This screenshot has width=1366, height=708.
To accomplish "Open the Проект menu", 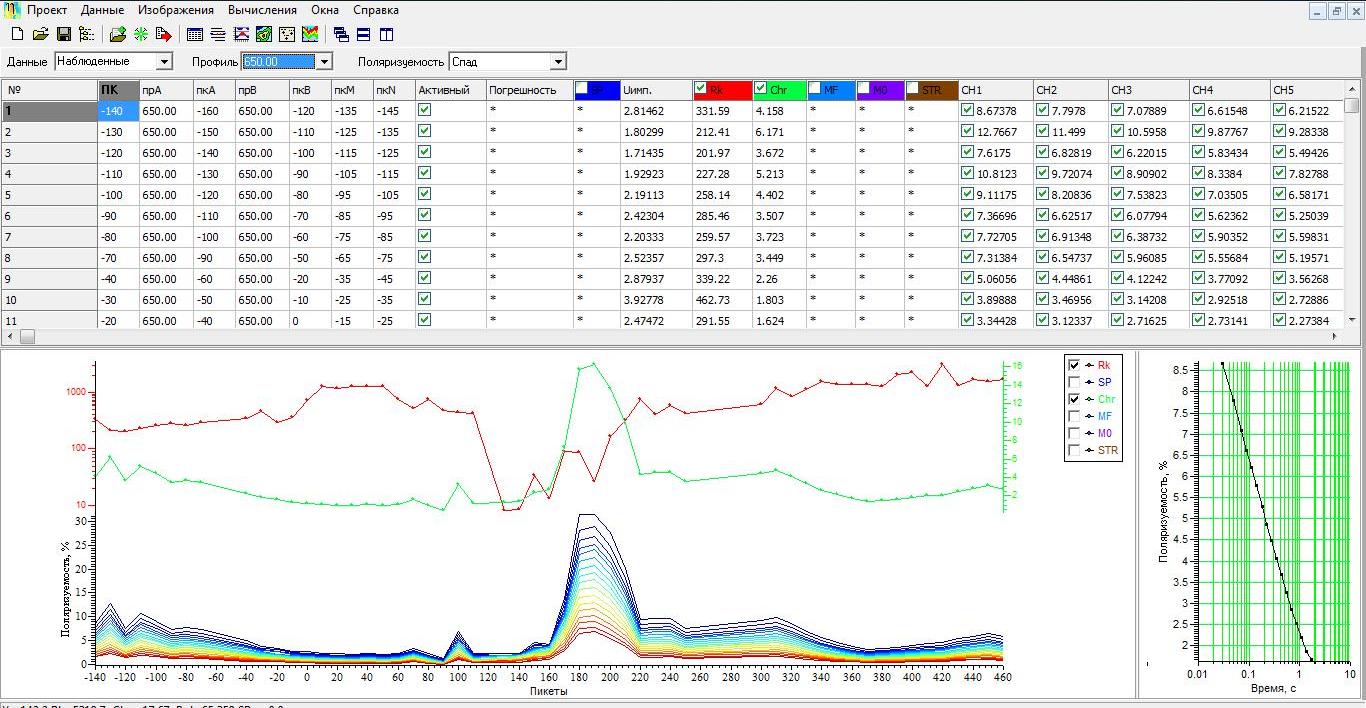I will coord(47,10).
